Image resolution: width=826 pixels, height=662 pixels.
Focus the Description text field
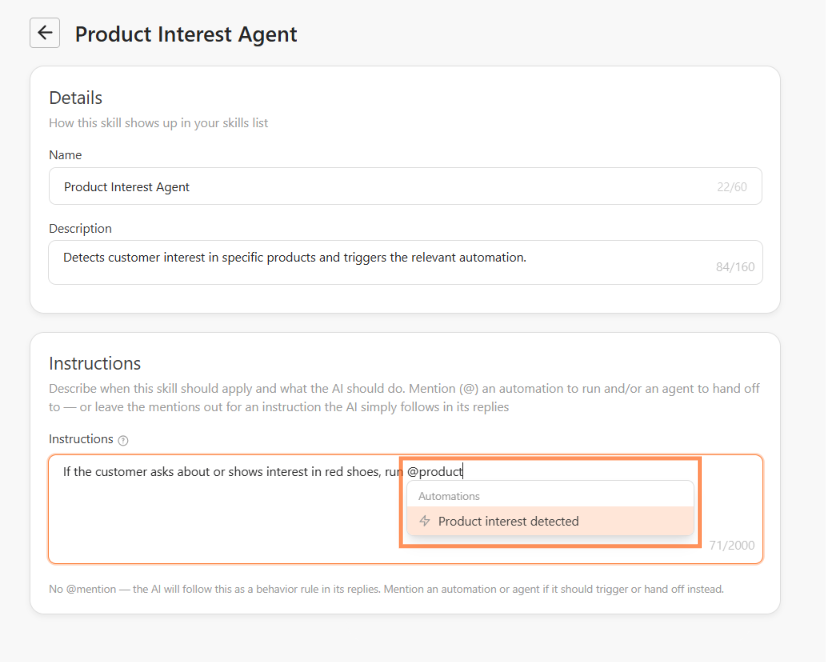click(x=405, y=262)
